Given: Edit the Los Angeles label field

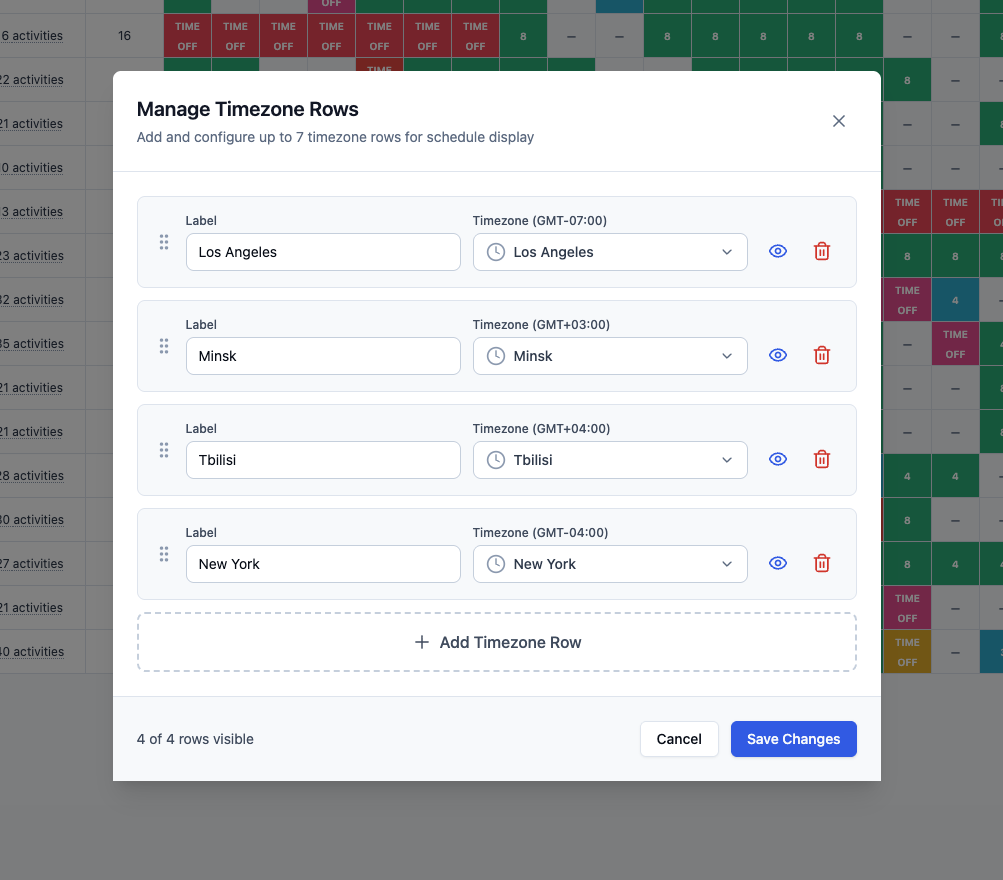Looking at the screenshot, I should tap(323, 252).
